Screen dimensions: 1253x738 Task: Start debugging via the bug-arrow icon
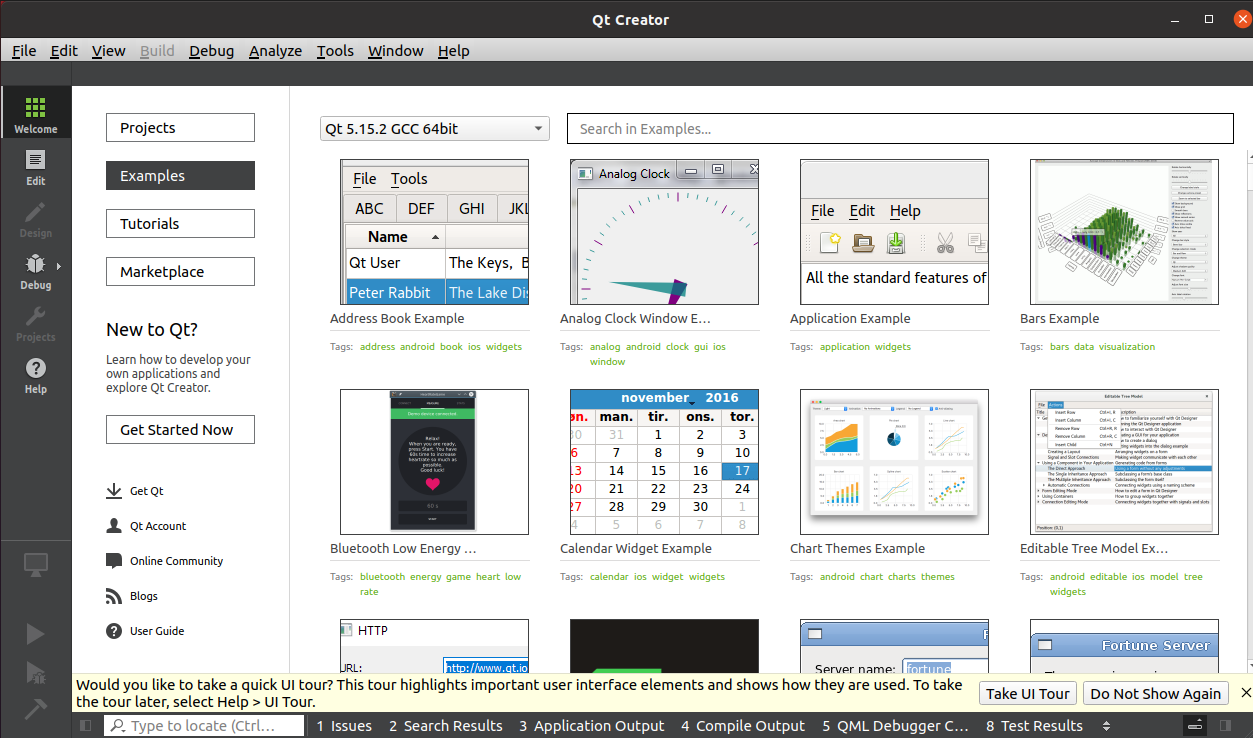point(35,673)
